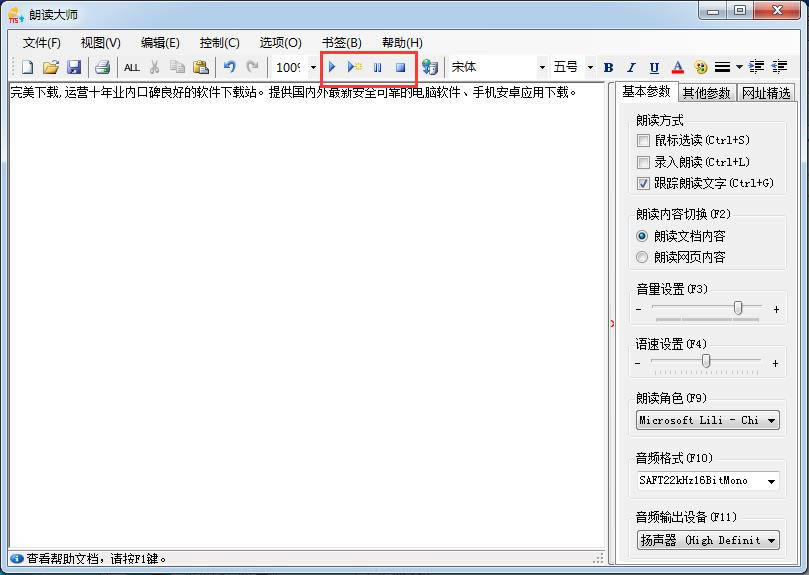The width and height of the screenshot is (809, 575).
Task: Increase volume with plus under 音量设置
Action: tap(776, 309)
